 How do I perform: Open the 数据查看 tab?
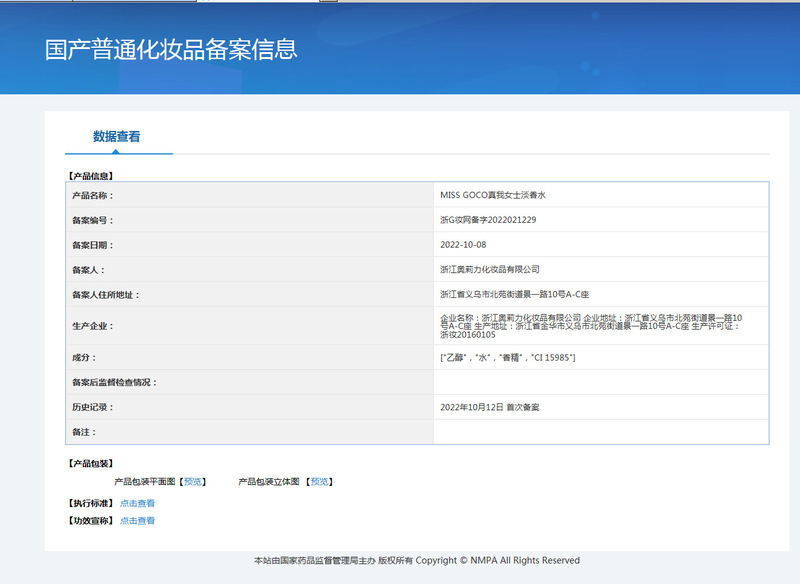[116, 137]
